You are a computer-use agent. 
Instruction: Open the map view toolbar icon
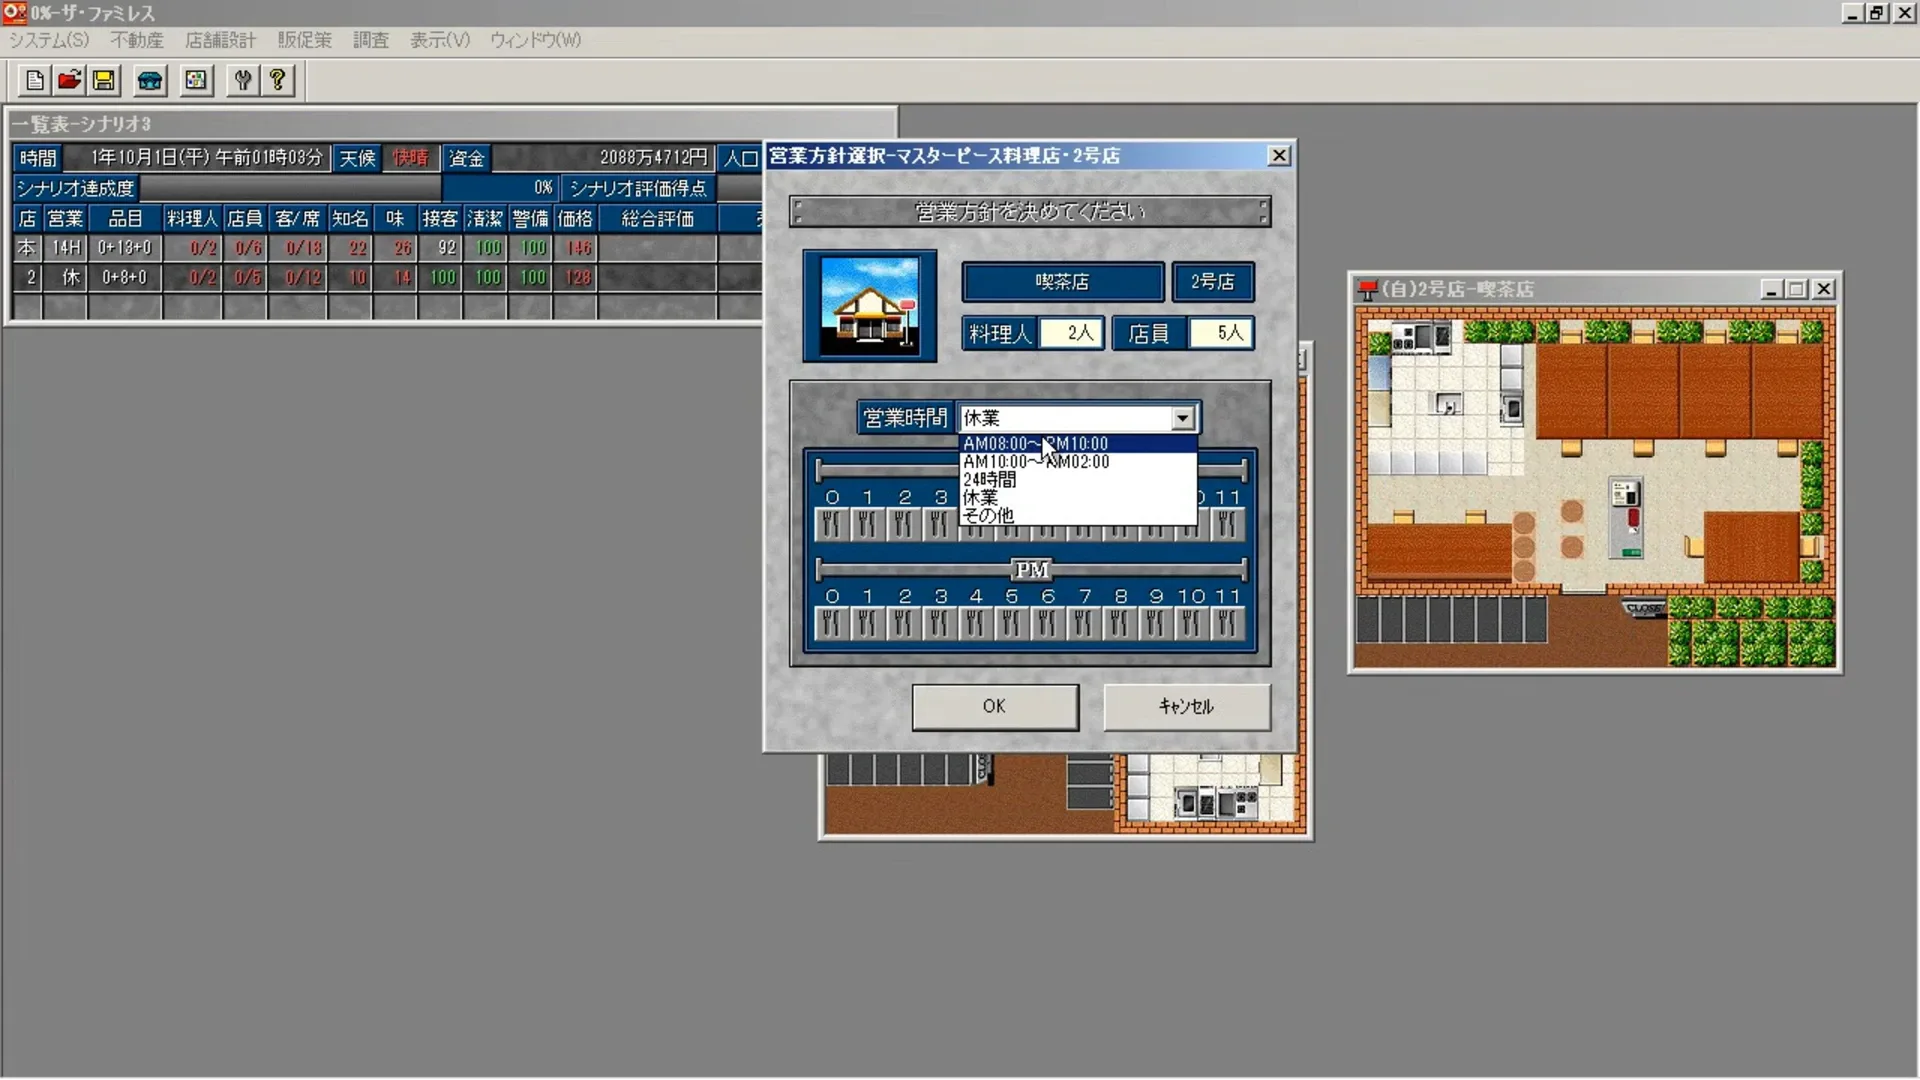[195, 80]
